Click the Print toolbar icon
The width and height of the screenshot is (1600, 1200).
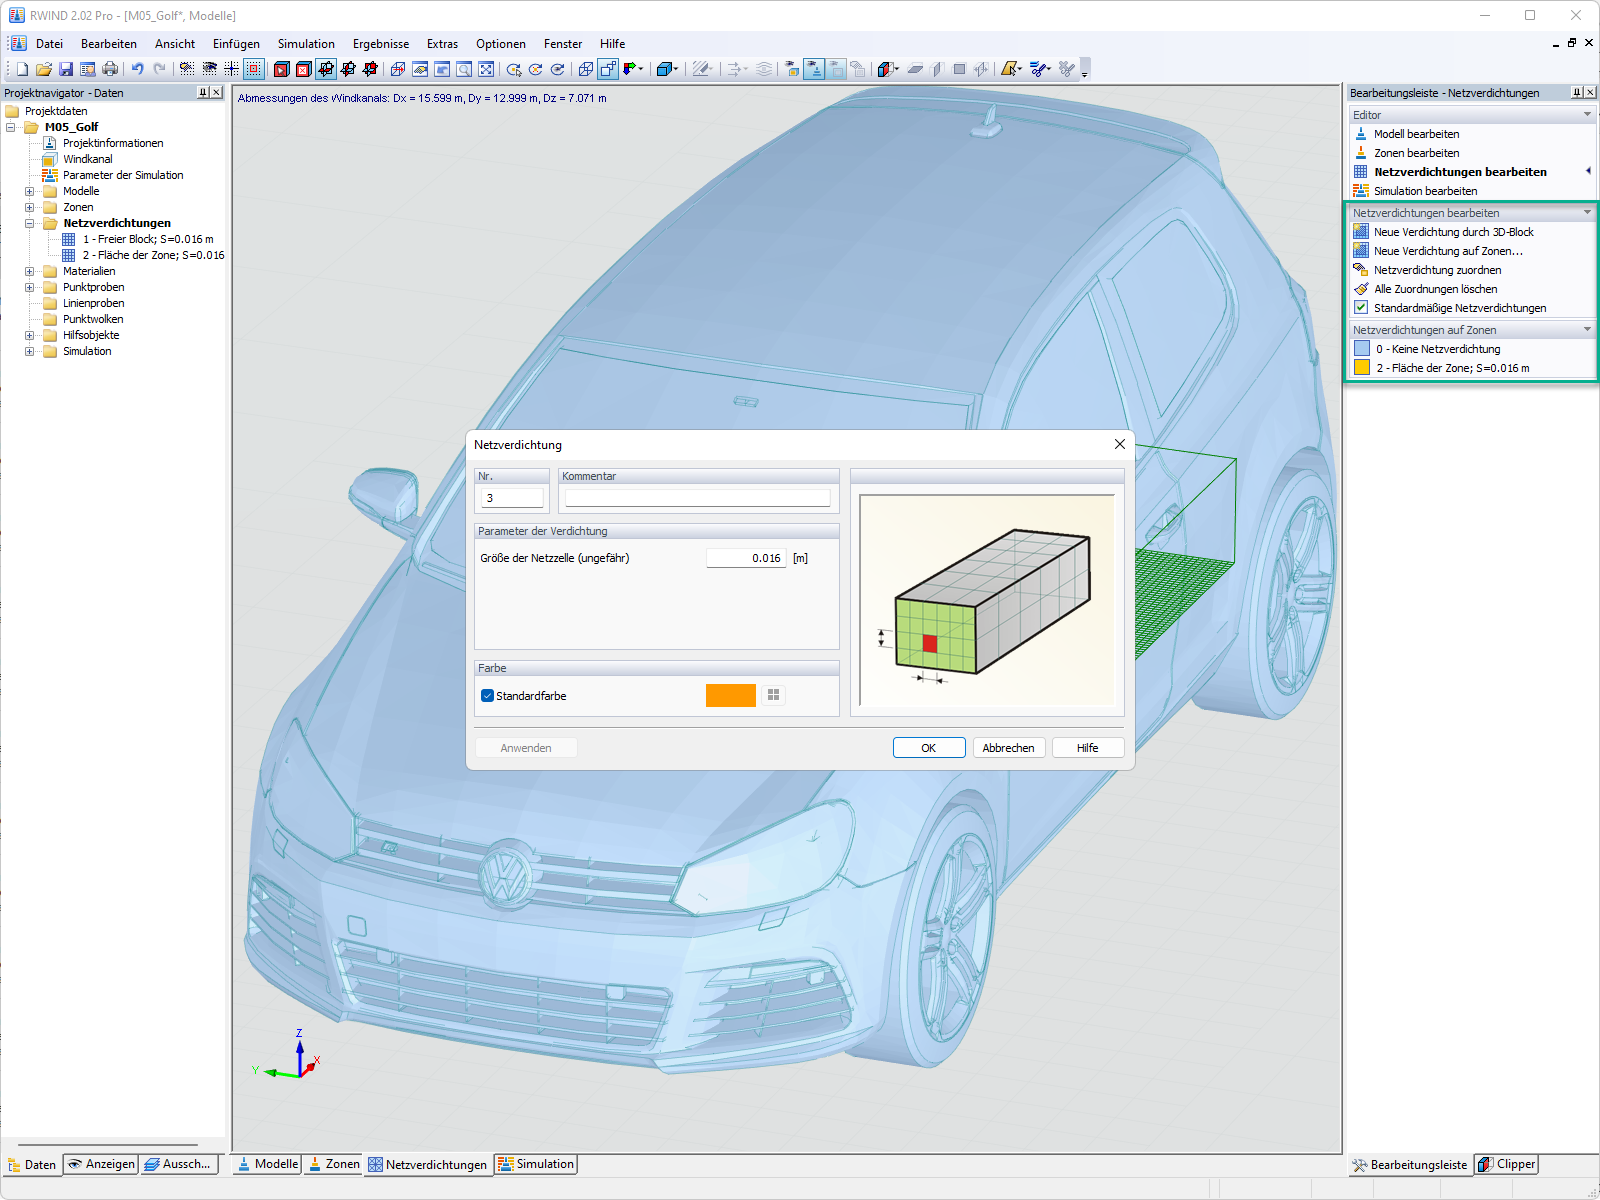pos(110,69)
